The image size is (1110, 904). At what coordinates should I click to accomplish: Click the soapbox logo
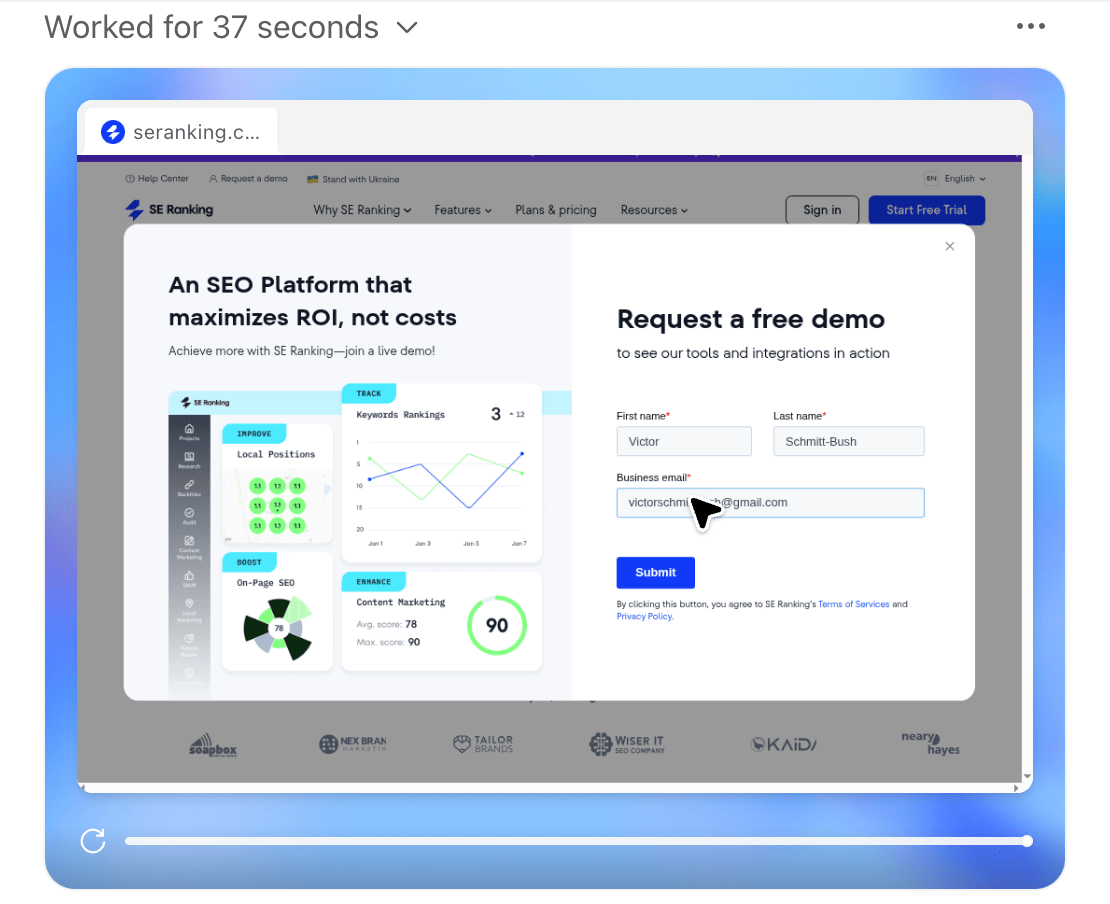212,745
